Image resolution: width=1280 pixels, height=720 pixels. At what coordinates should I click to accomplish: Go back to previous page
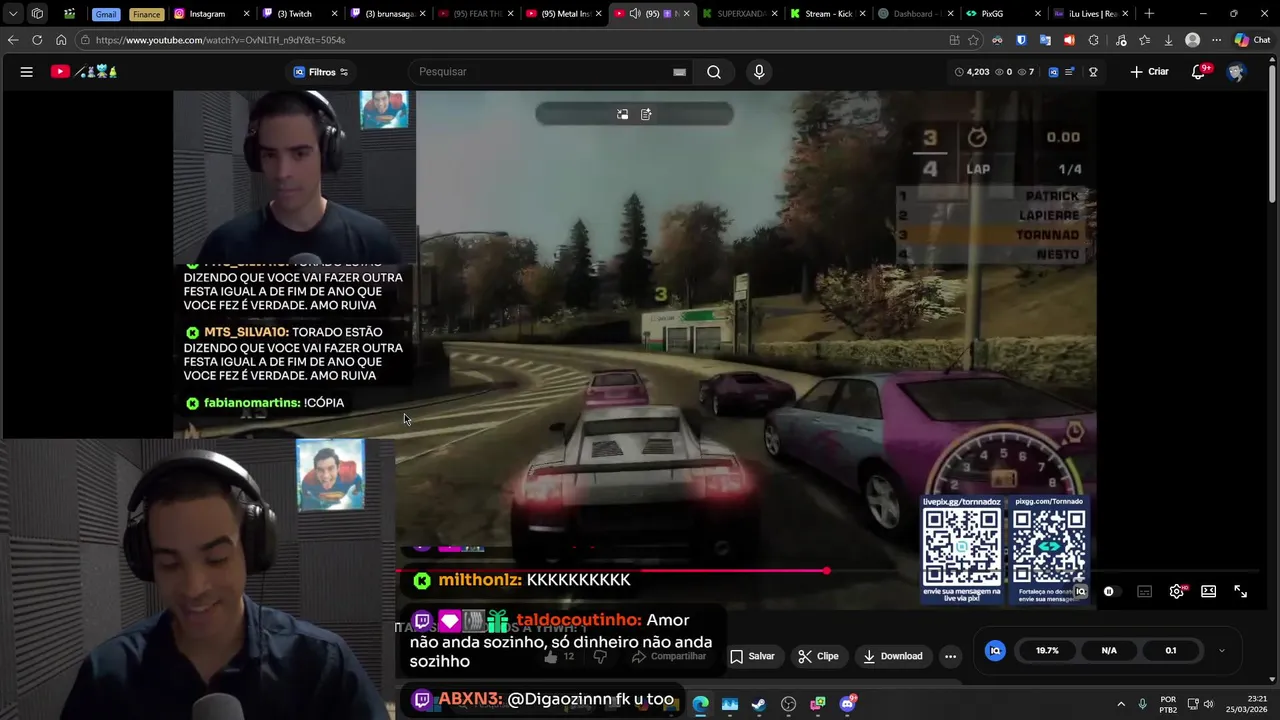click(13, 40)
